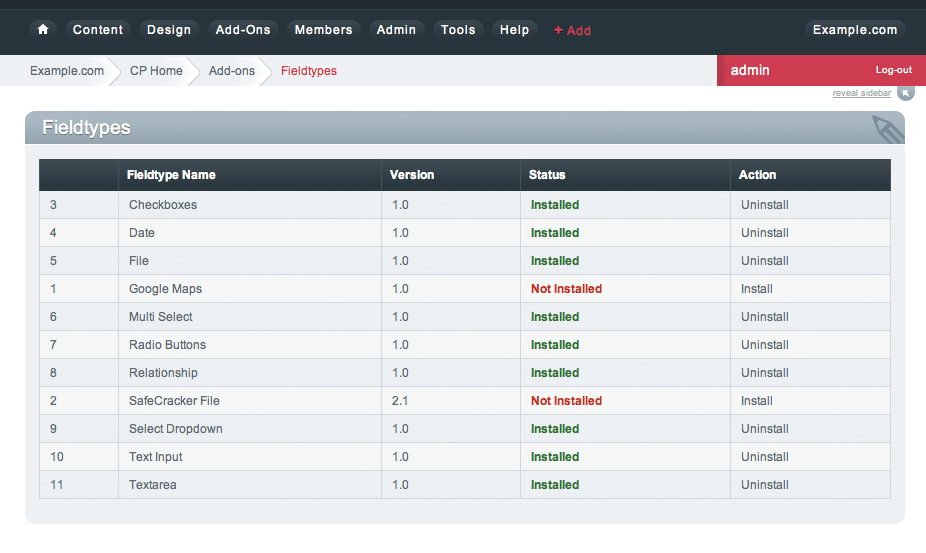
Task: Uninstall the Multi Select fieldtype
Action: (x=765, y=317)
